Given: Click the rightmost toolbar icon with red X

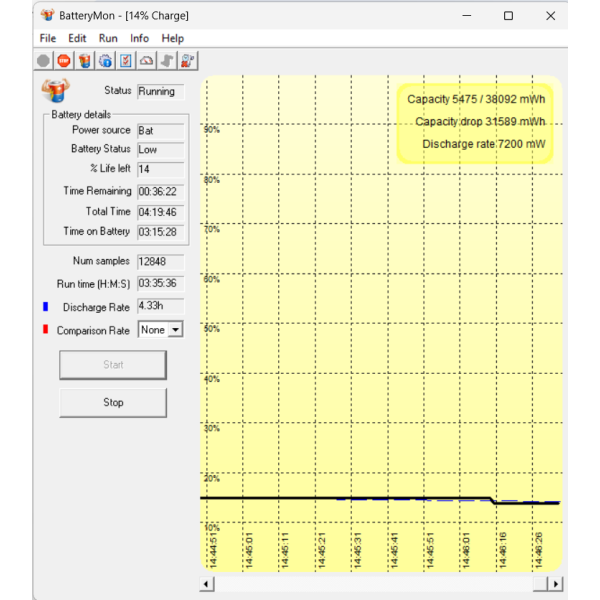Looking at the screenshot, I should [188, 61].
